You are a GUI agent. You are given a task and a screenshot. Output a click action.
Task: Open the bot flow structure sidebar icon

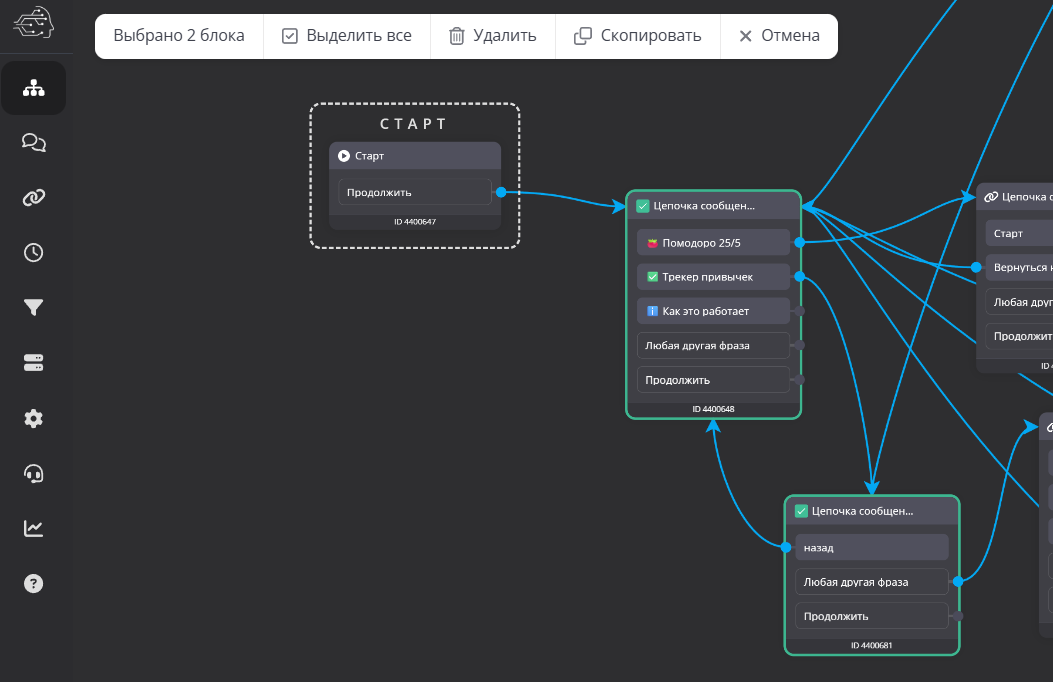click(x=34, y=88)
